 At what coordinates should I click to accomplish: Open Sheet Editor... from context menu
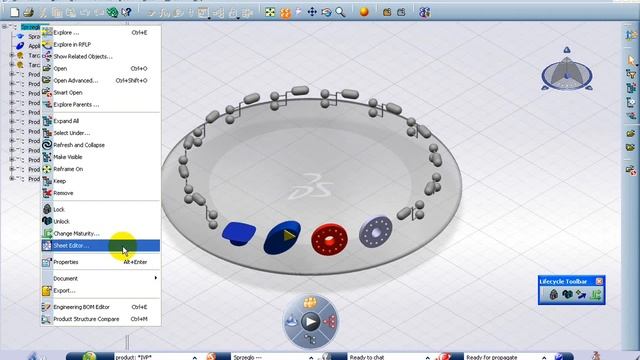100,245
